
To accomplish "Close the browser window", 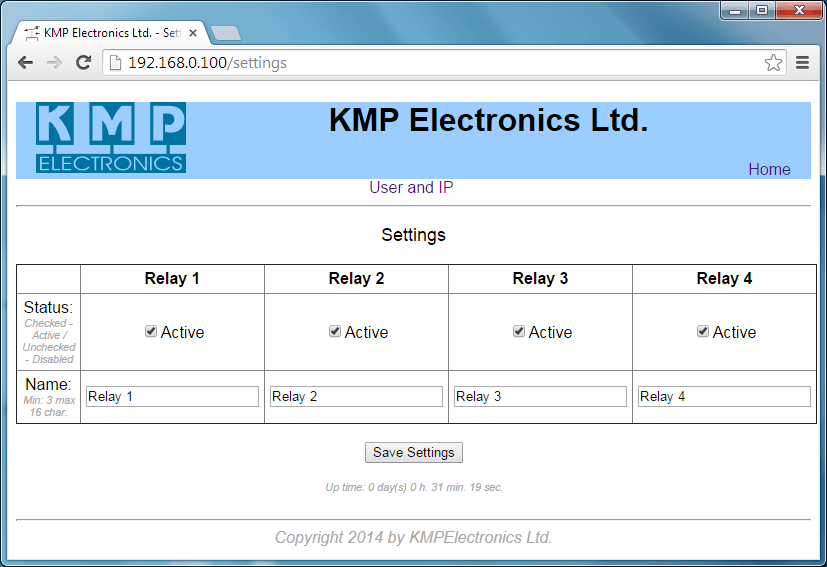I will click(x=800, y=10).
